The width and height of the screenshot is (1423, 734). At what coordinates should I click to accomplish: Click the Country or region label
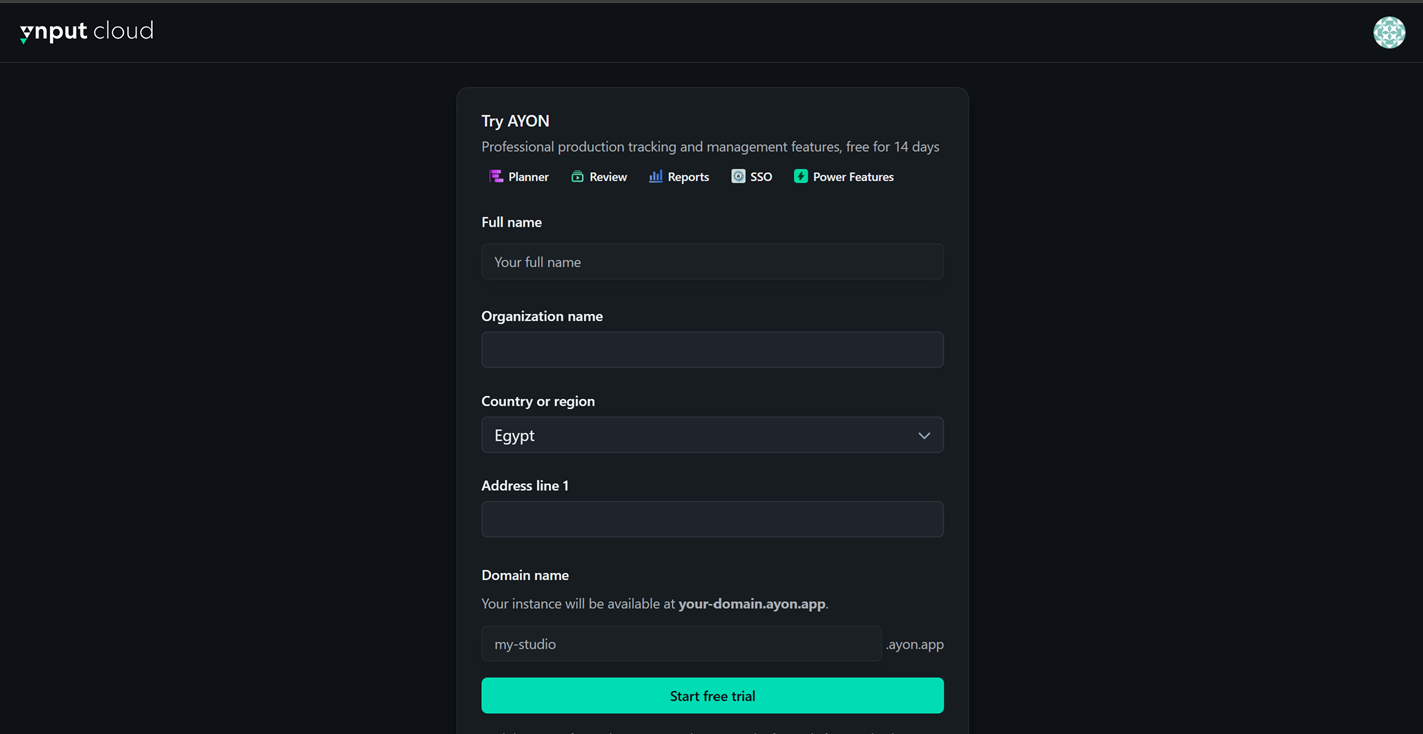click(x=538, y=401)
